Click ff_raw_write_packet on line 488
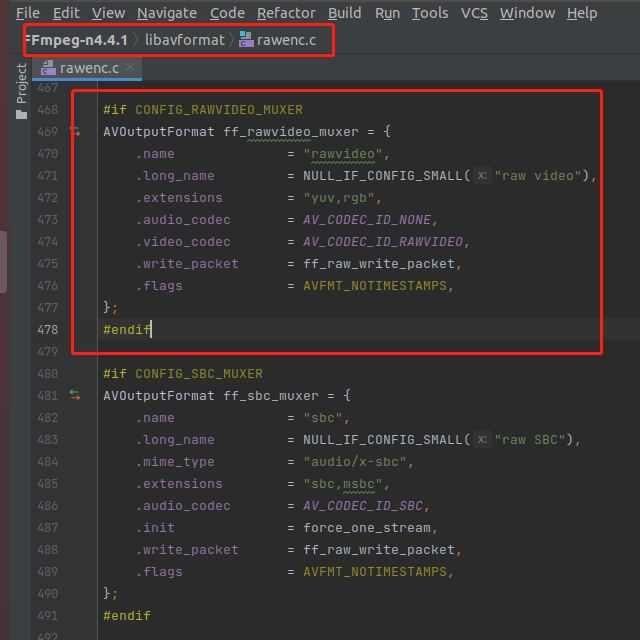640x640 pixels. (379, 550)
